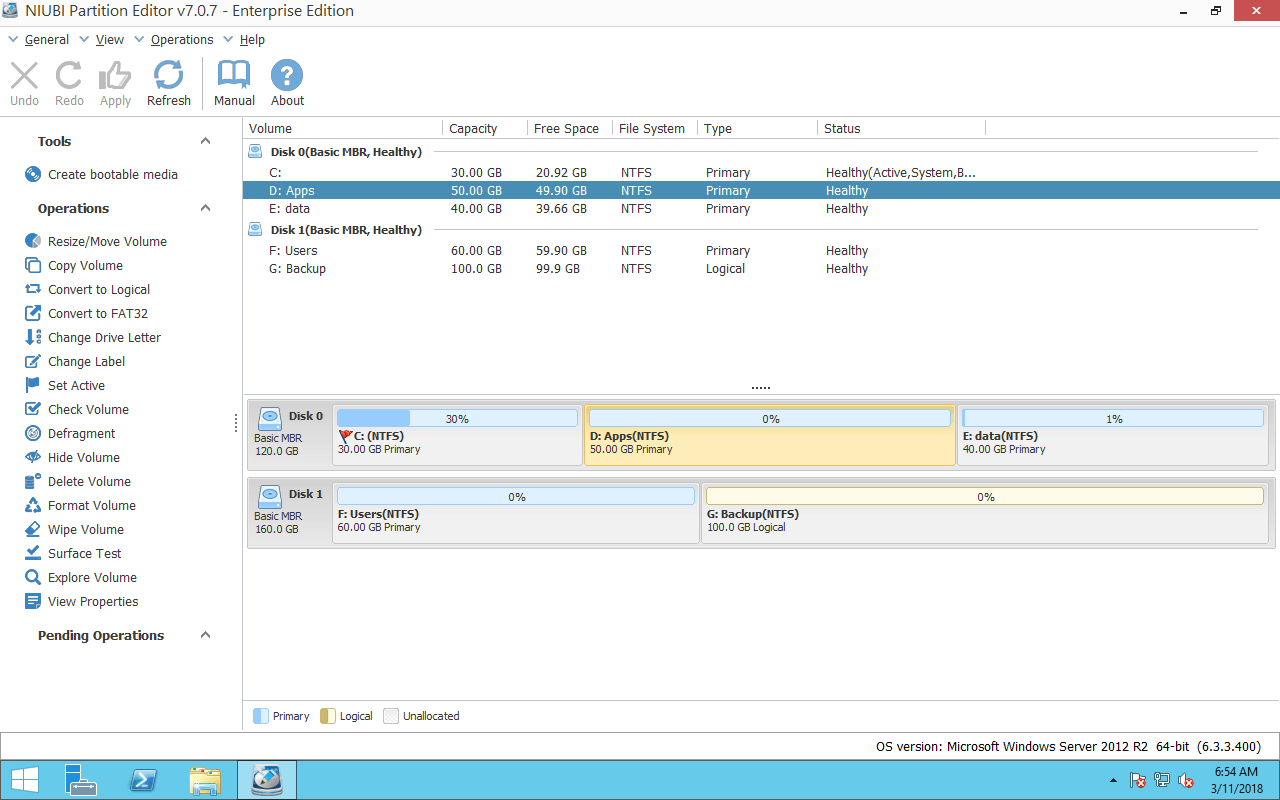This screenshot has height=800, width=1280.
Task: Click the Primary legend color swatch
Action: [x=261, y=716]
